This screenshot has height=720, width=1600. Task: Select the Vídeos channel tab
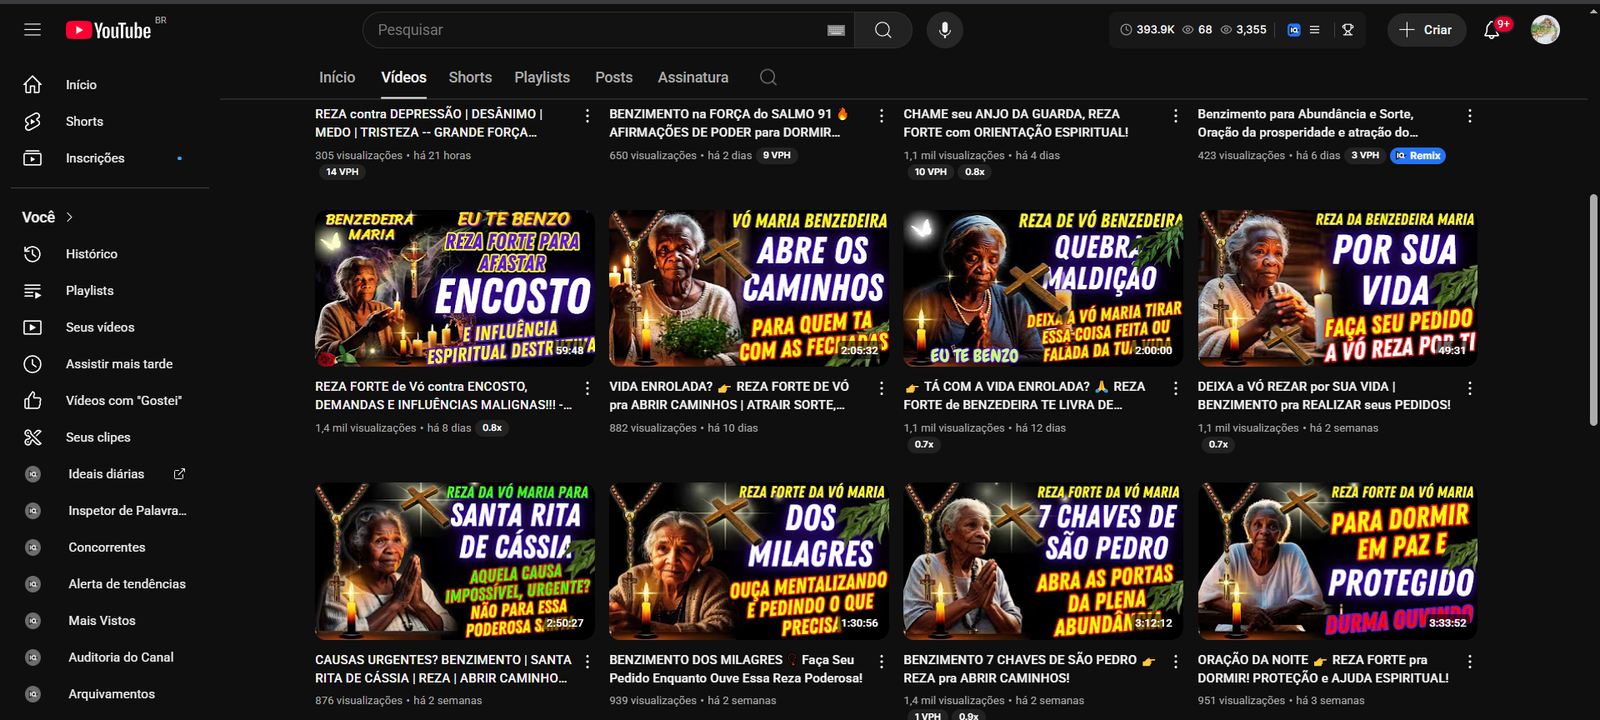tap(404, 77)
